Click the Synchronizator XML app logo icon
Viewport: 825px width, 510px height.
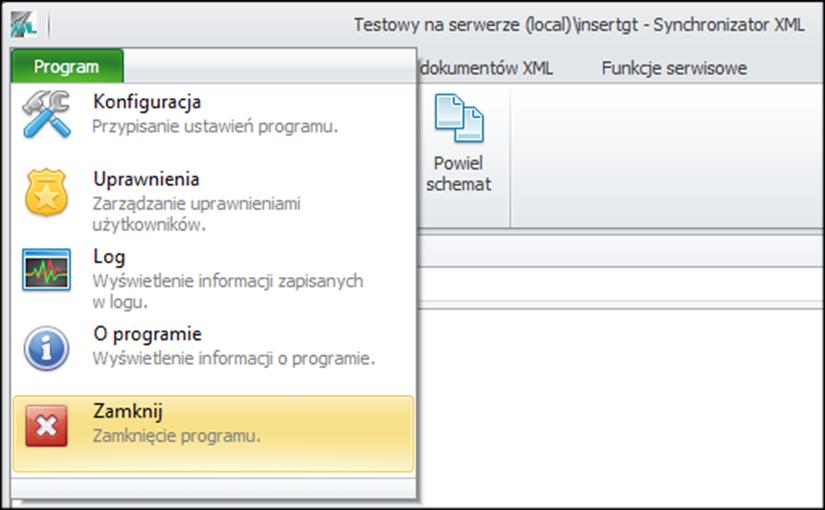point(24,24)
